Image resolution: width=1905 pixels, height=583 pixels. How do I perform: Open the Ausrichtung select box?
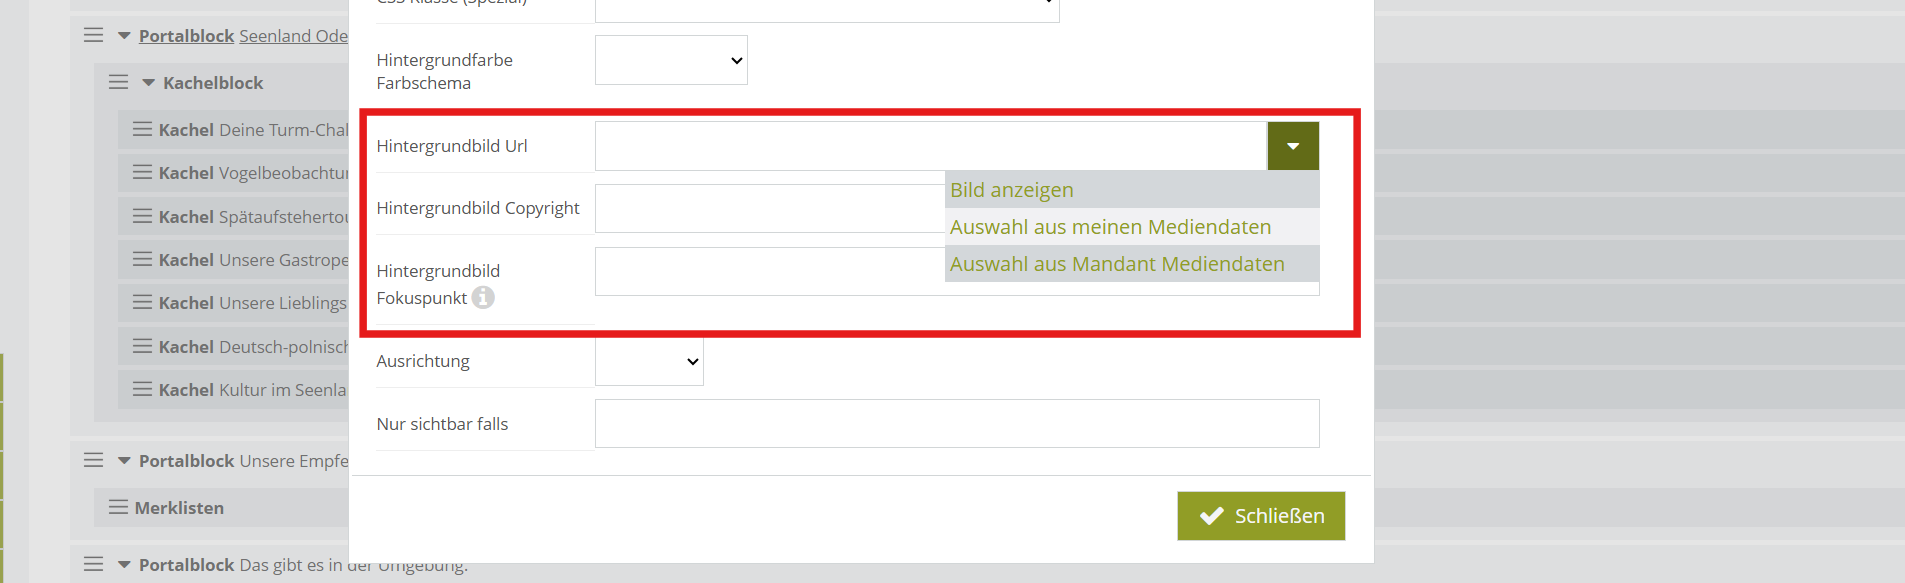[649, 361]
